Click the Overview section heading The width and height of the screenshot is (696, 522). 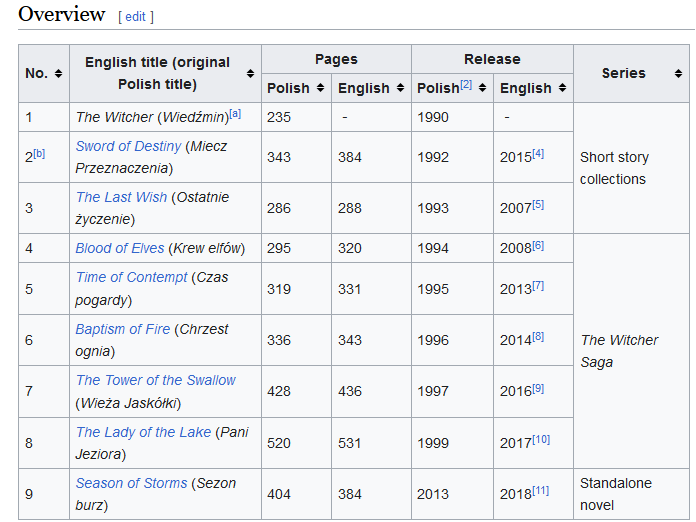pyautogui.click(x=62, y=14)
